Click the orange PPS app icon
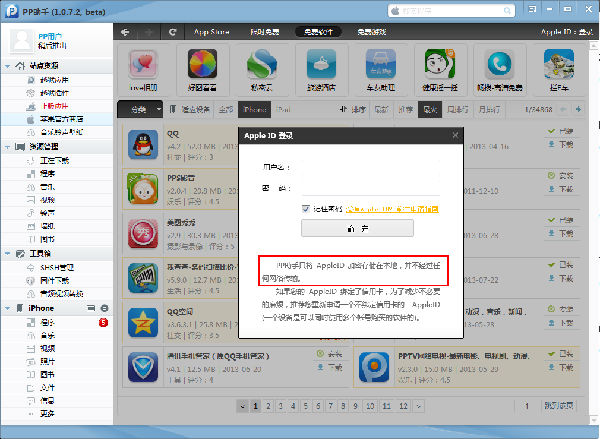600x439 pixels. (143, 188)
